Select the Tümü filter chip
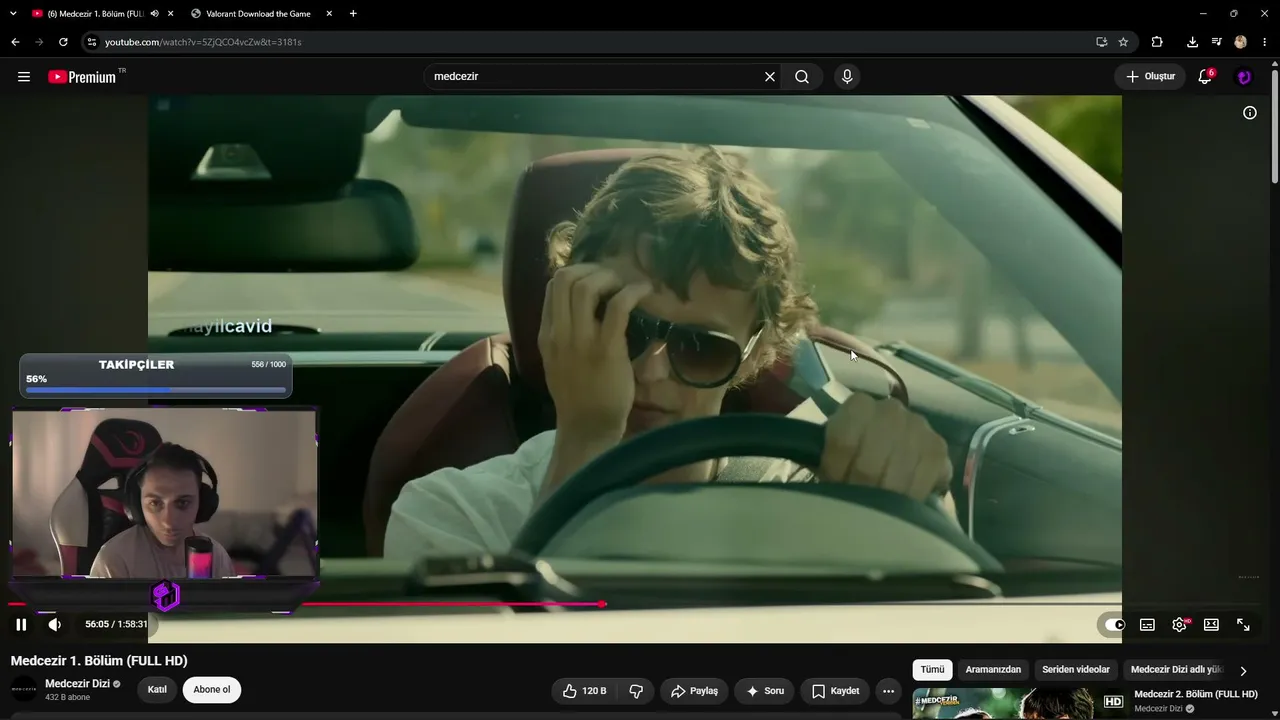The height and width of the screenshot is (720, 1280). point(932,670)
